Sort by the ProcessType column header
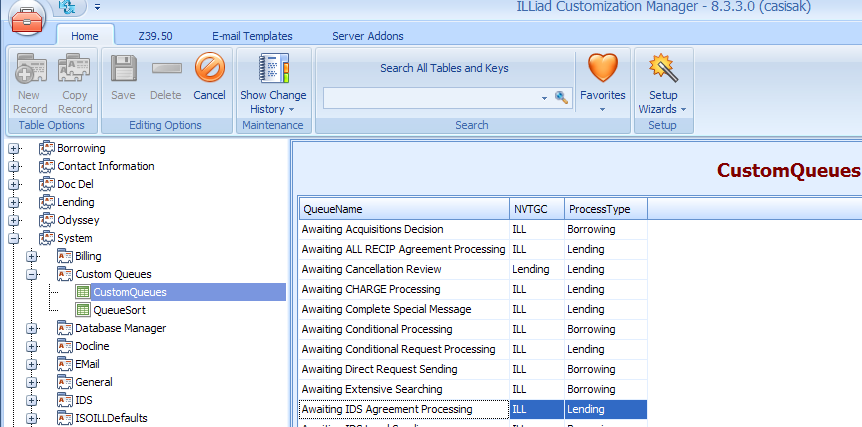This screenshot has width=862, height=427. click(606, 209)
